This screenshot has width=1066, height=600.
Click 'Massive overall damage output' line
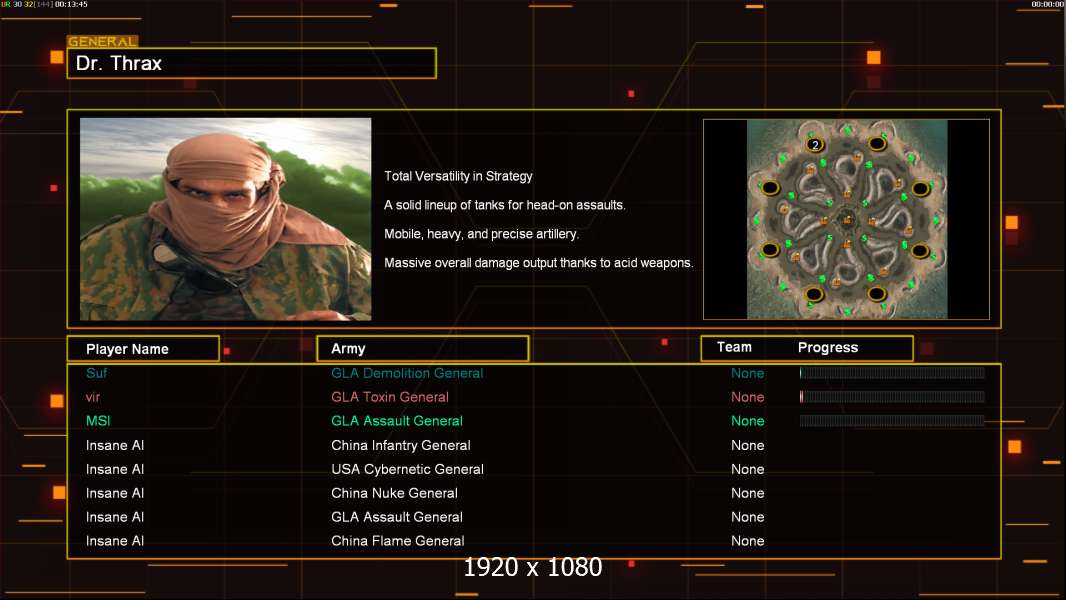point(538,262)
